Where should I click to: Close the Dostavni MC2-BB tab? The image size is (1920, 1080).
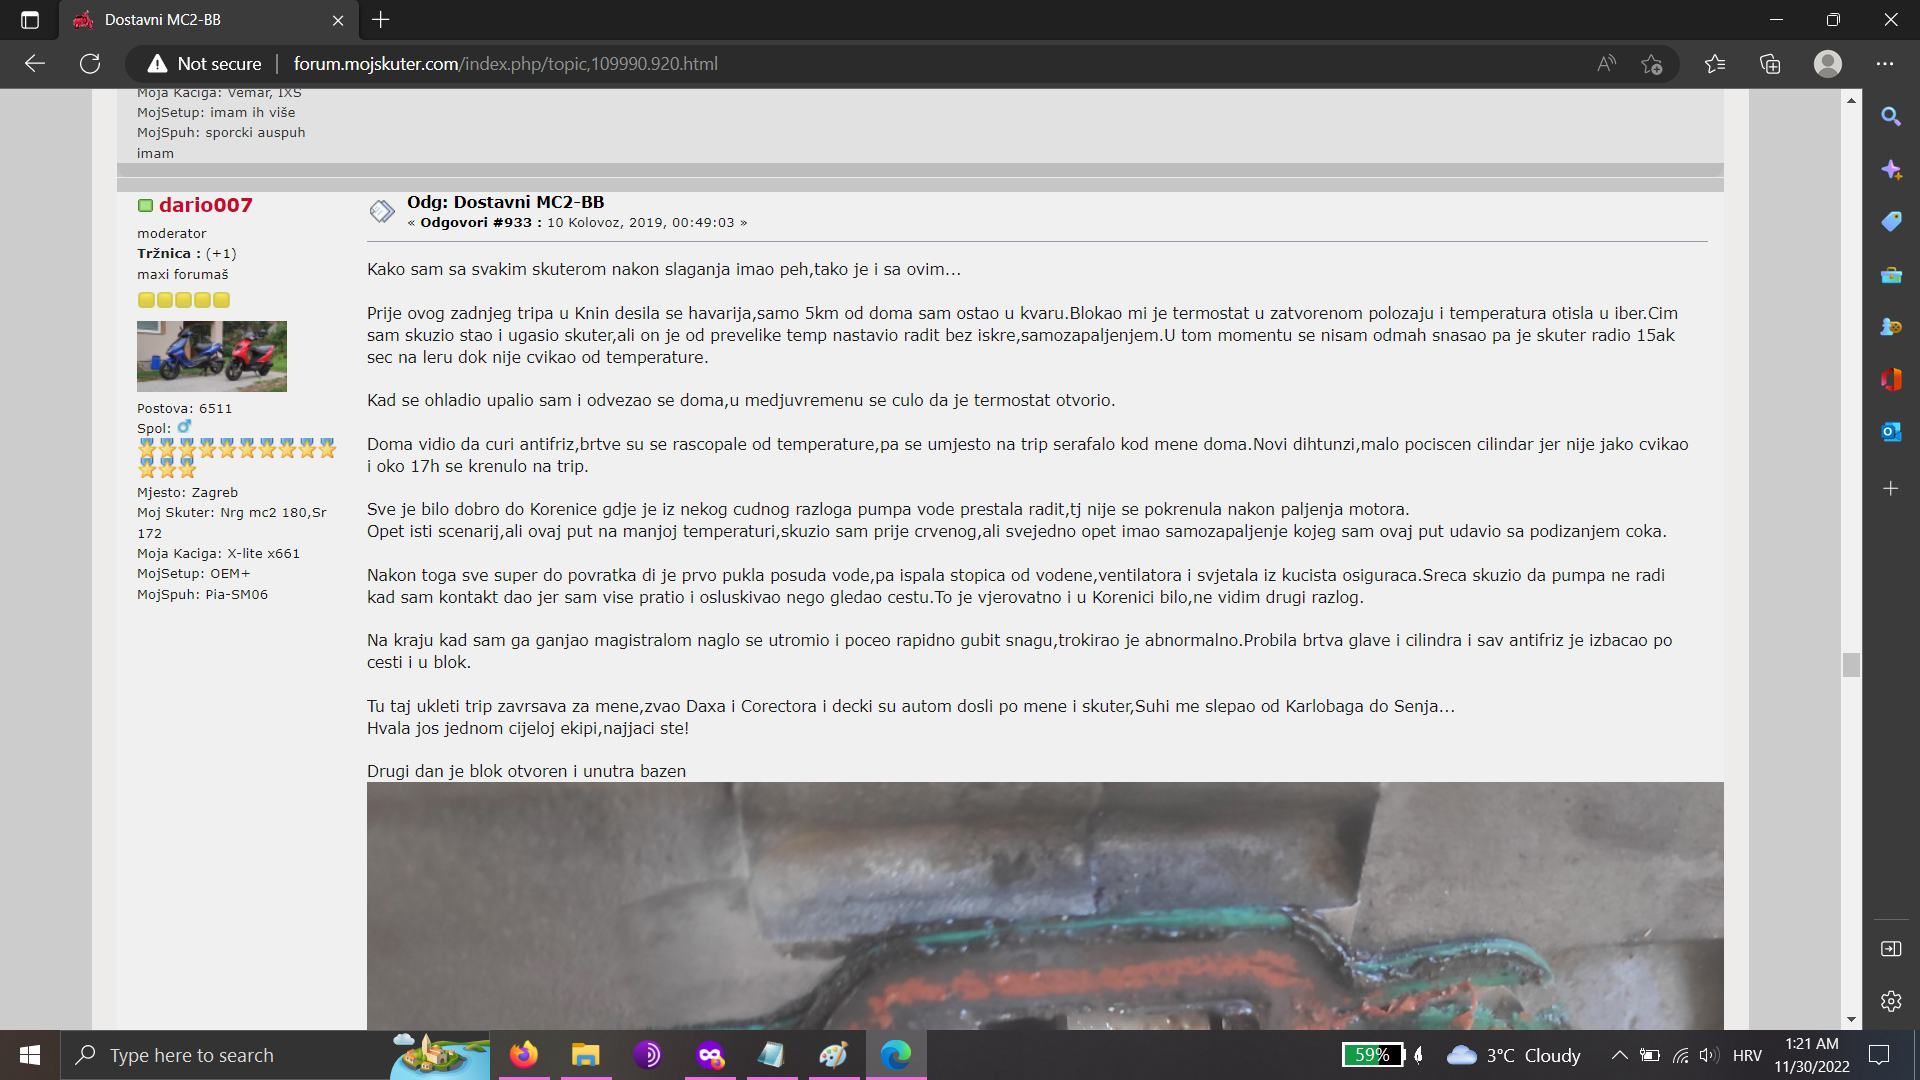(338, 20)
